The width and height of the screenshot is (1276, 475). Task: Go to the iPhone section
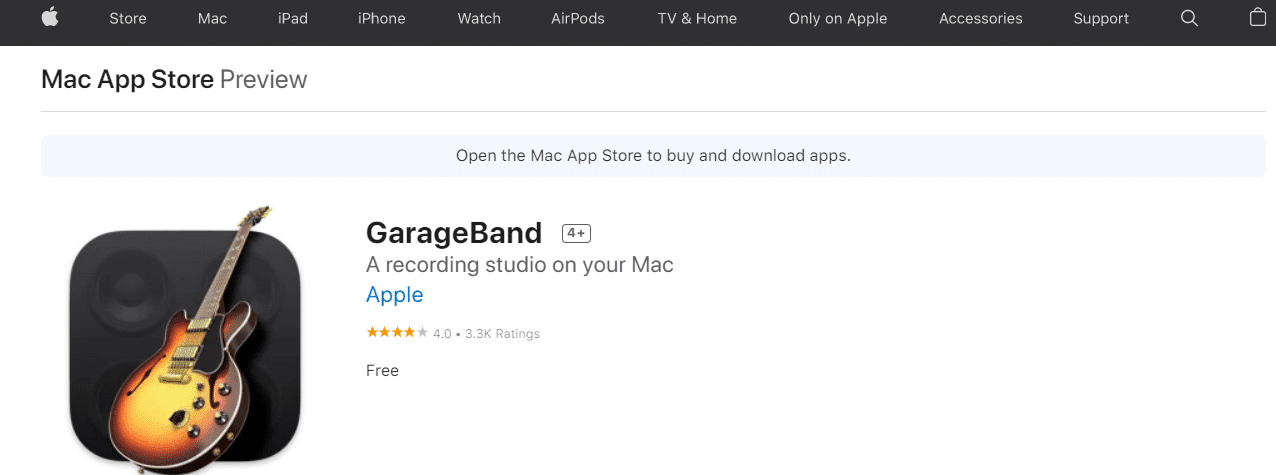point(382,18)
